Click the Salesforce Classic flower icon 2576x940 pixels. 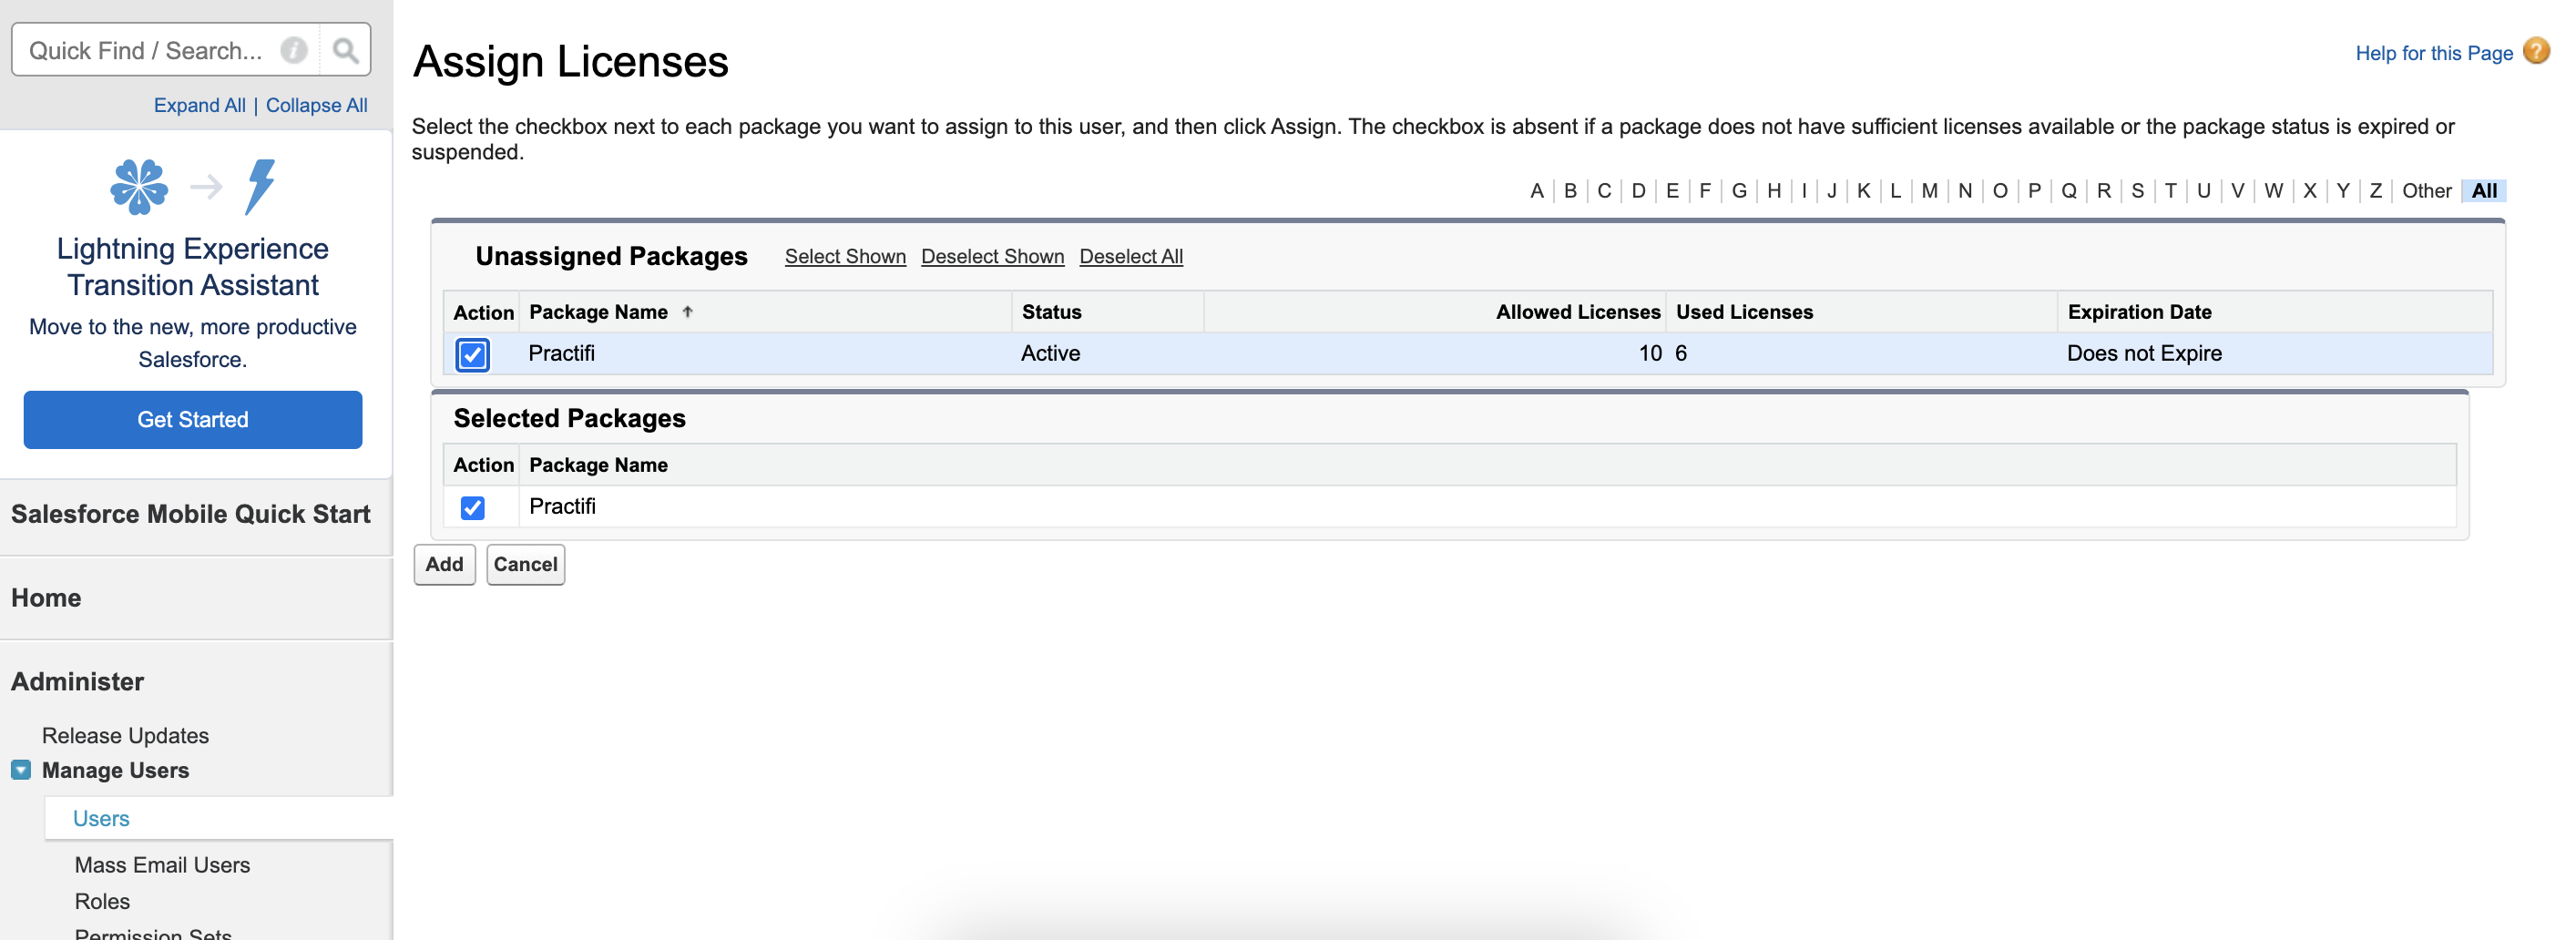(x=139, y=186)
